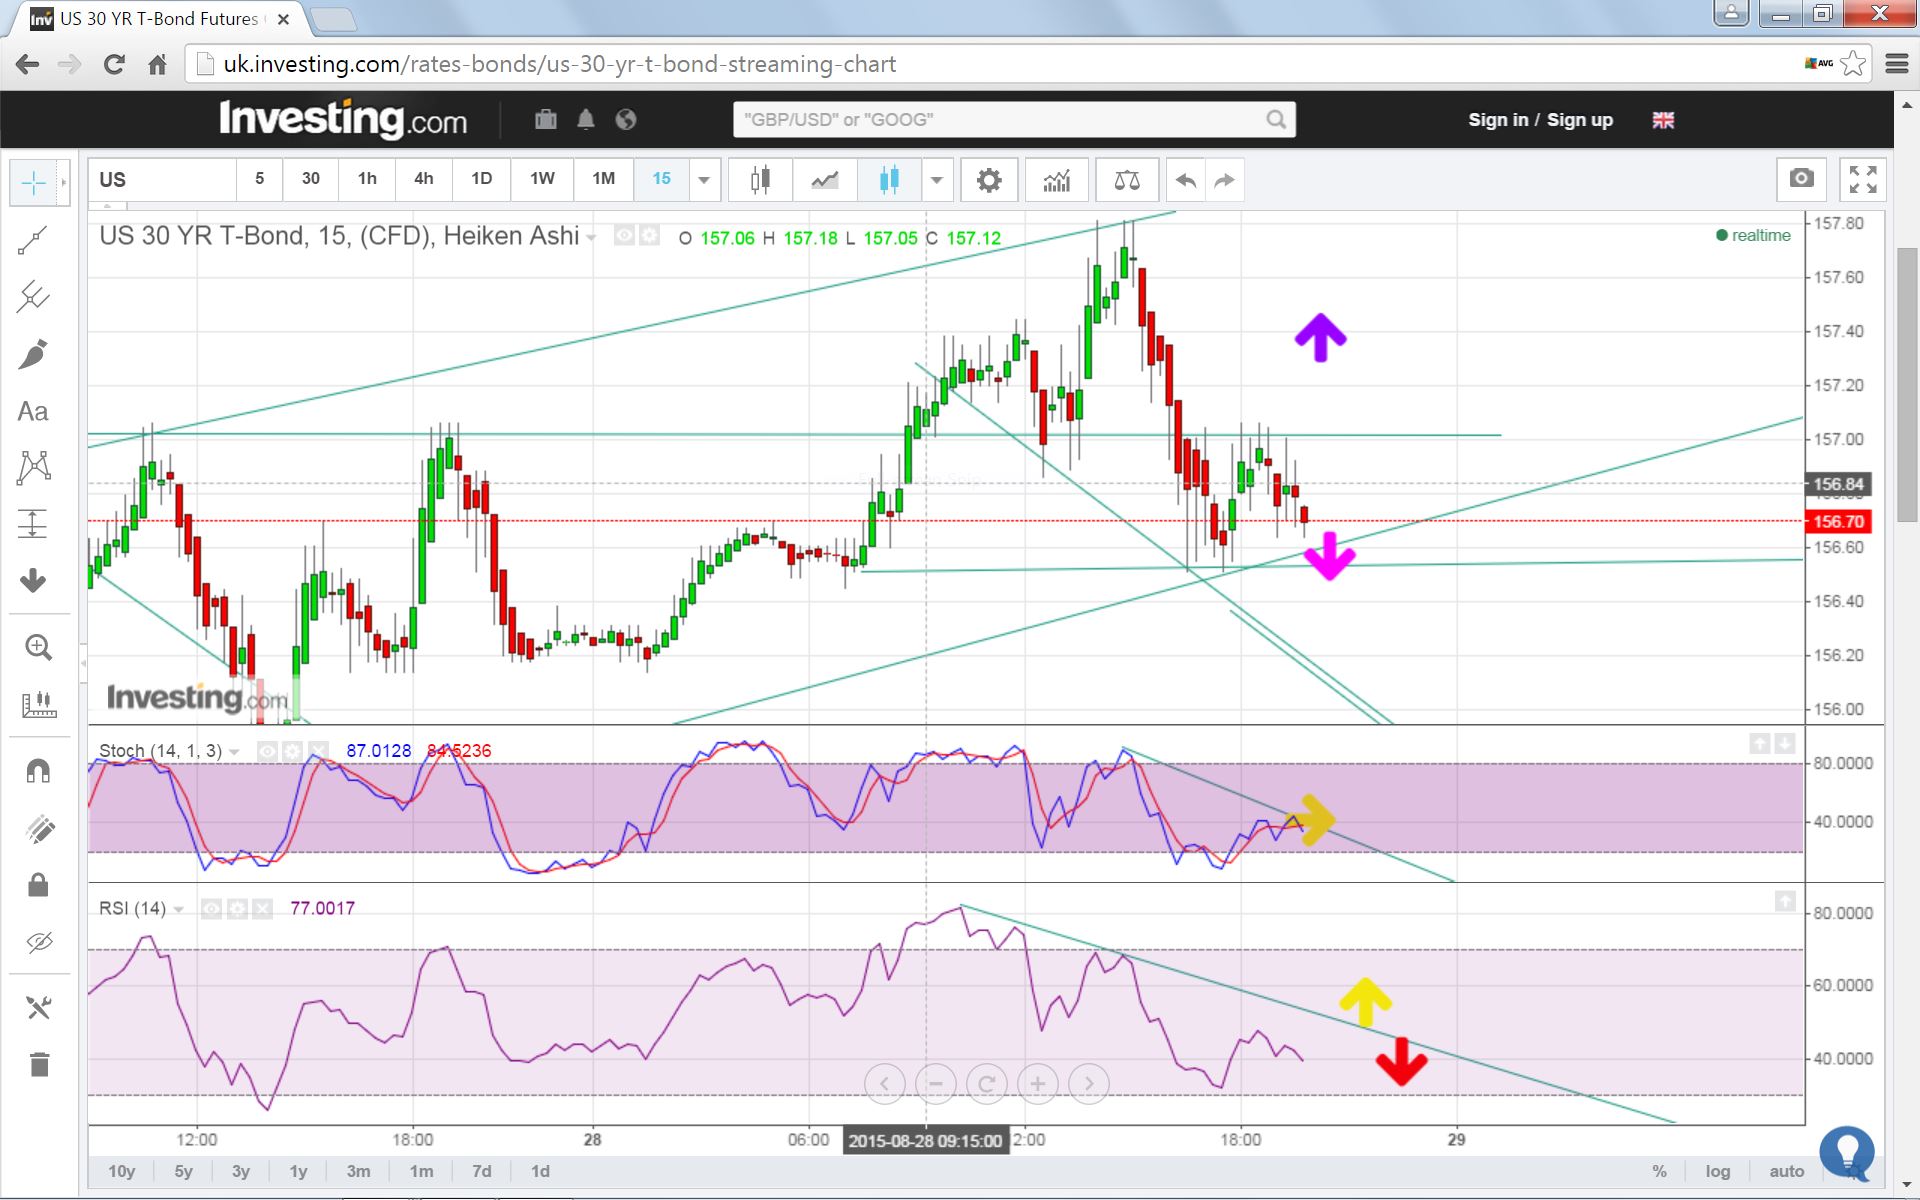
Task: Redo the chart action
Action: click(x=1224, y=180)
